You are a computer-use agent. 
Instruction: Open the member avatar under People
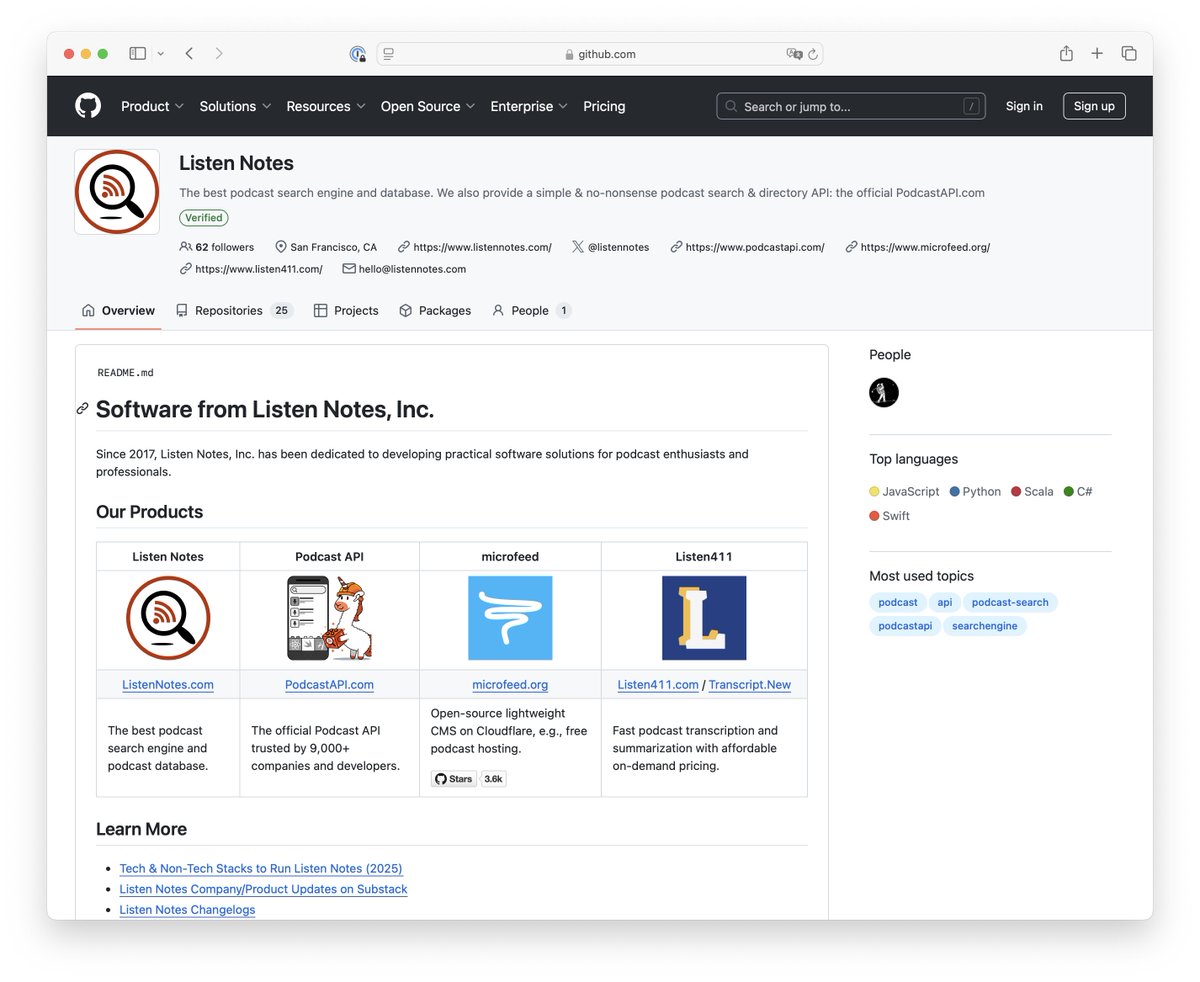[884, 392]
